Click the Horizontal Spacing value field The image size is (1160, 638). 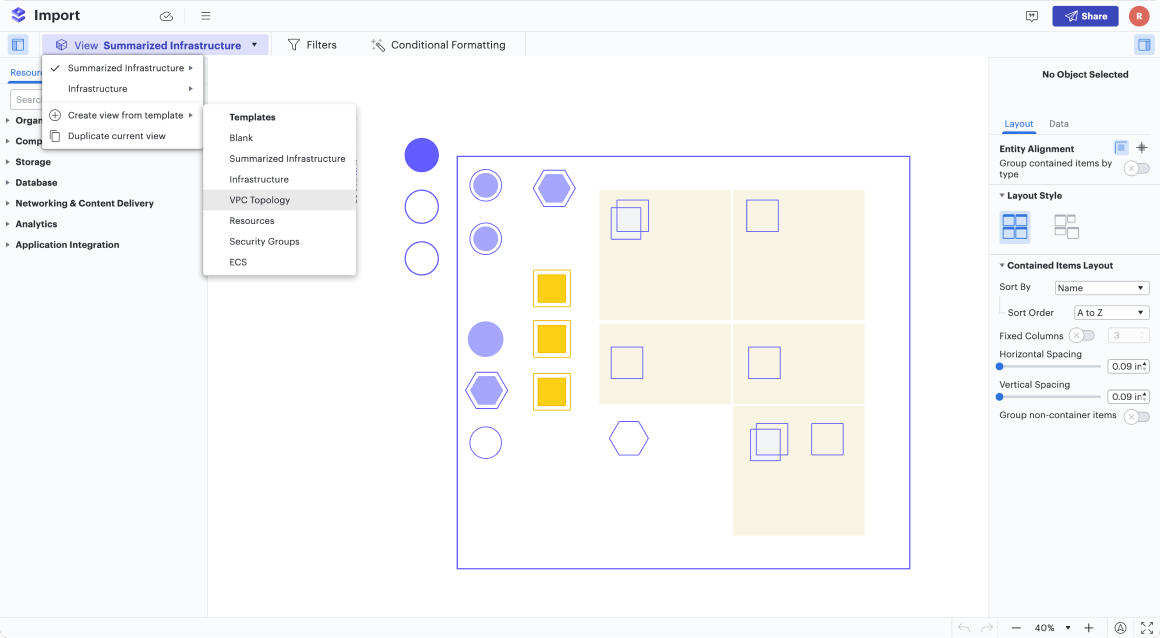(1128, 366)
